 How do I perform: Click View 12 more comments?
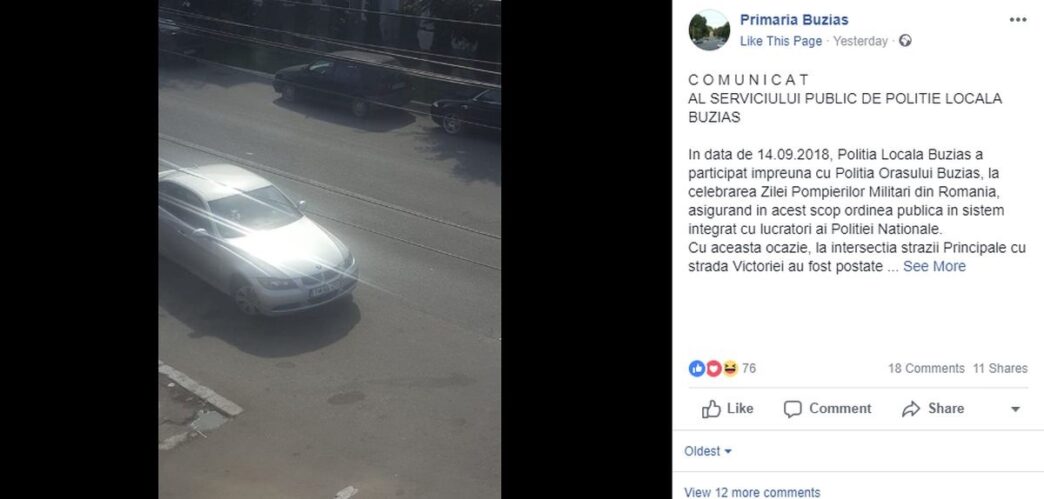[x=752, y=492]
